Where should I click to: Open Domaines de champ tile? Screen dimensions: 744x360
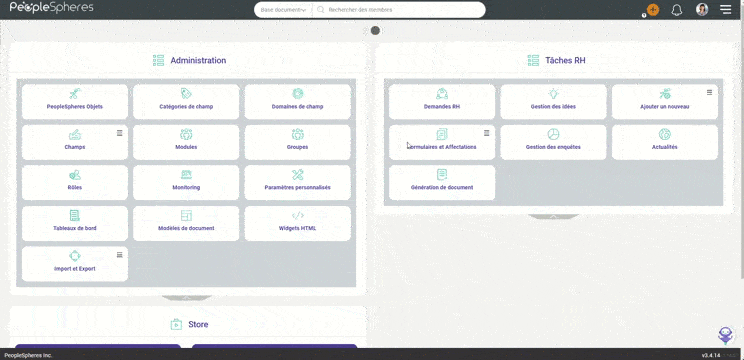pyautogui.click(x=298, y=102)
